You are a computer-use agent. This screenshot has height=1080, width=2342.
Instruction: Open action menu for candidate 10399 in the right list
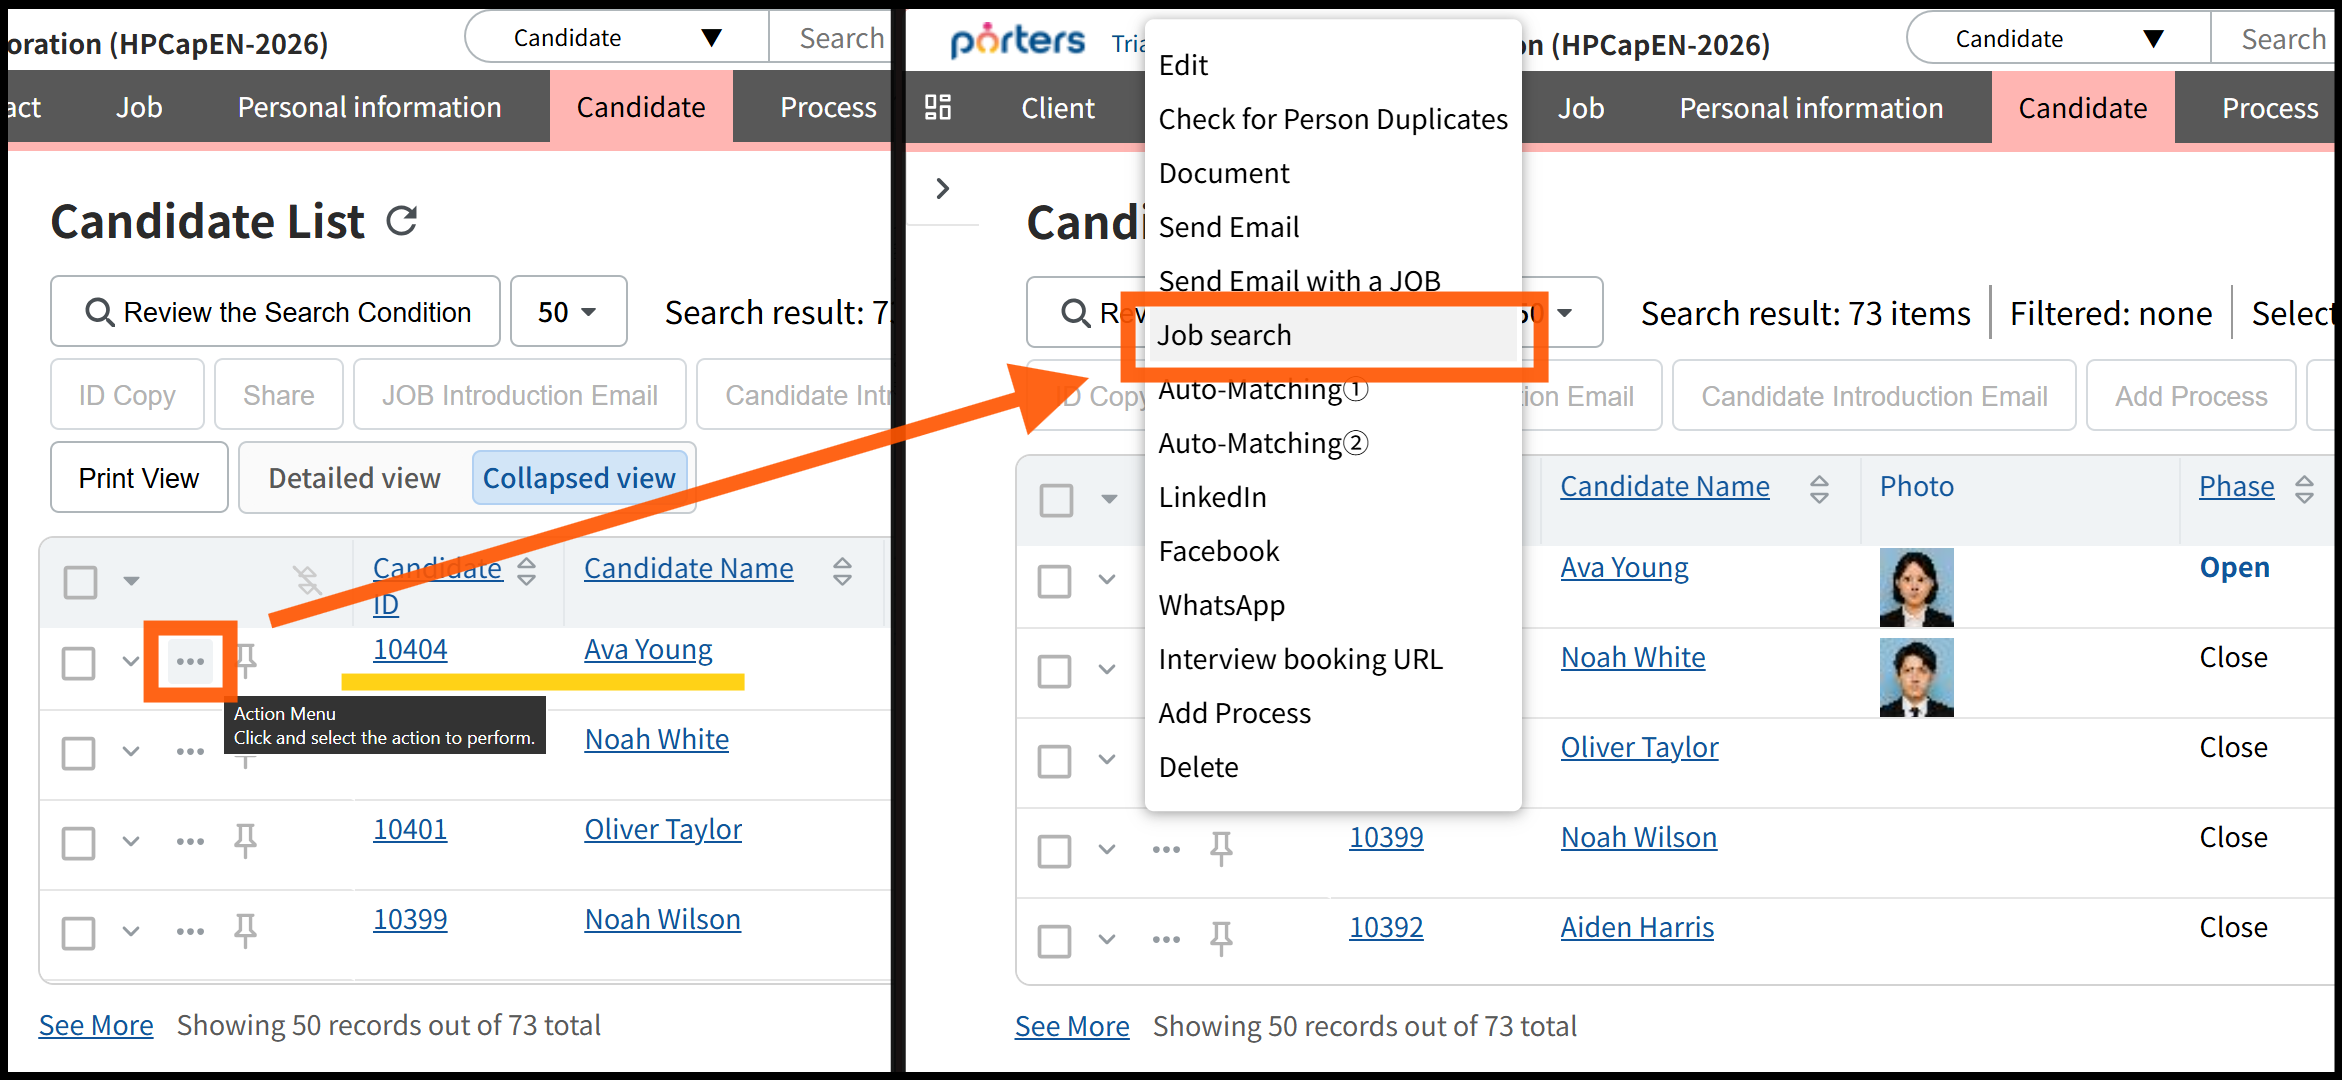[1166, 849]
